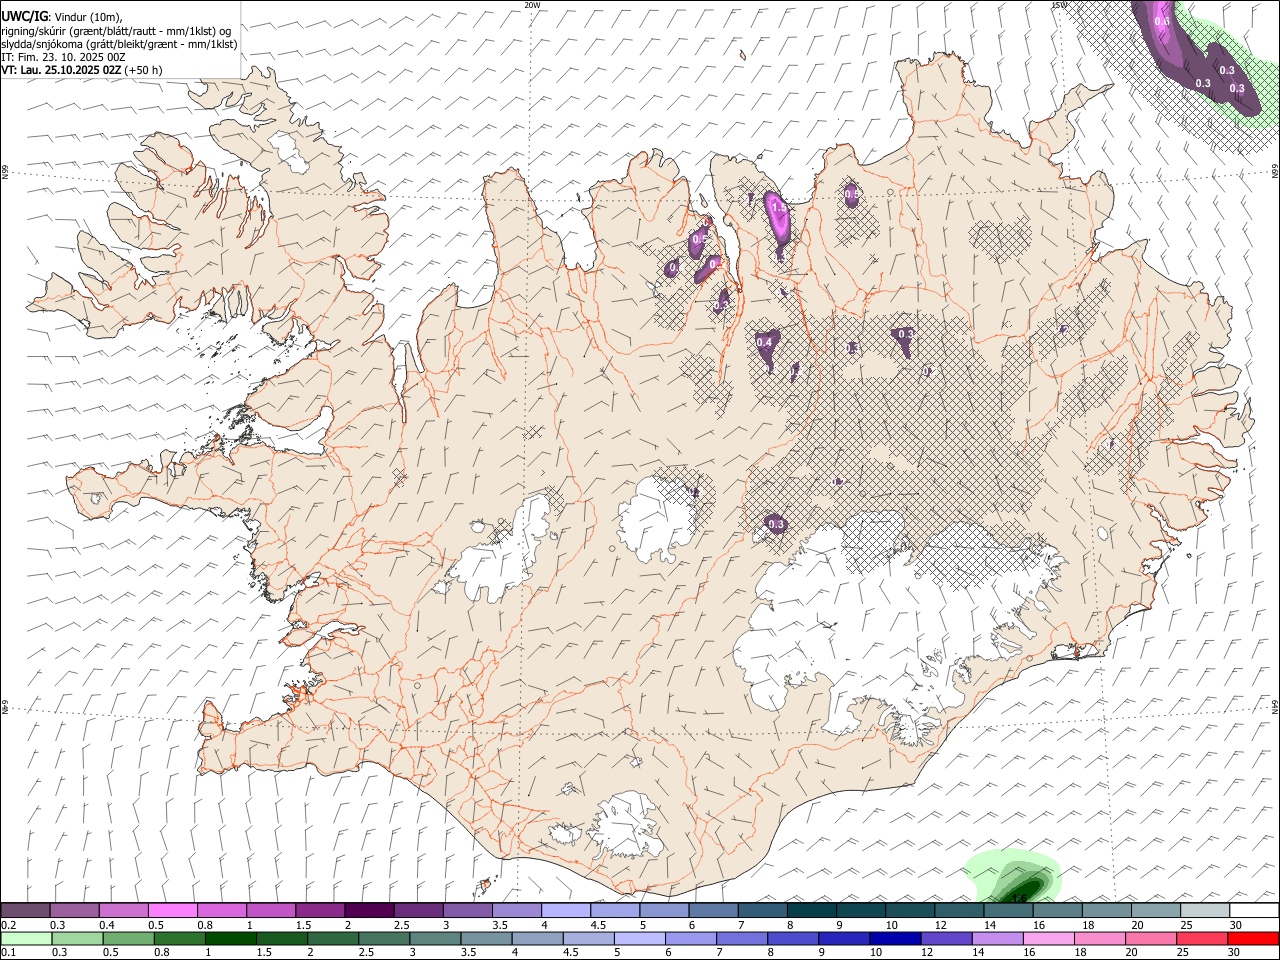Viewport: 1280px width, 960px height.
Task: Click the 15W longitude label at top edge
Action: 1059,5
